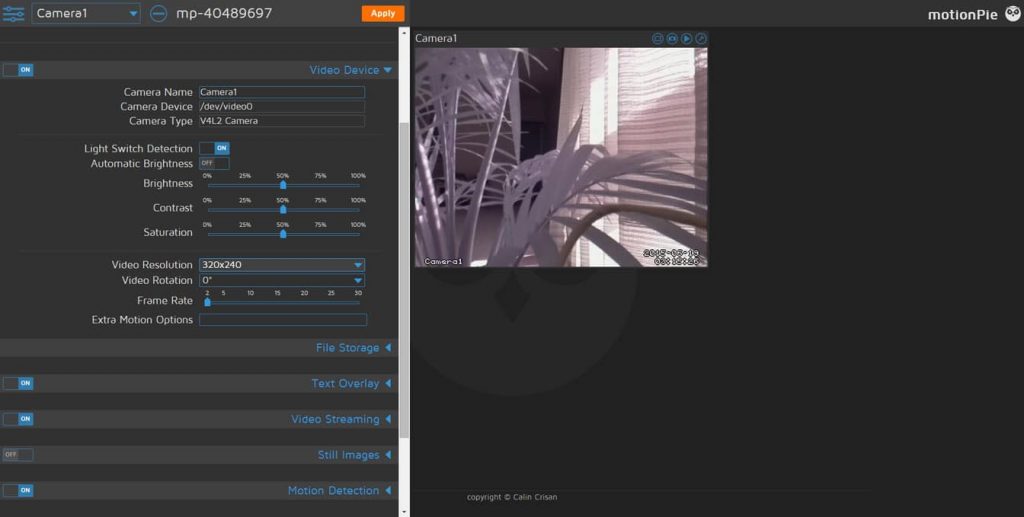Image resolution: width=1024 pixels, height=517 pixels.
Task: Open the Video Resolution dropdown
Action: pyautogui.click(x=282, y=264)
